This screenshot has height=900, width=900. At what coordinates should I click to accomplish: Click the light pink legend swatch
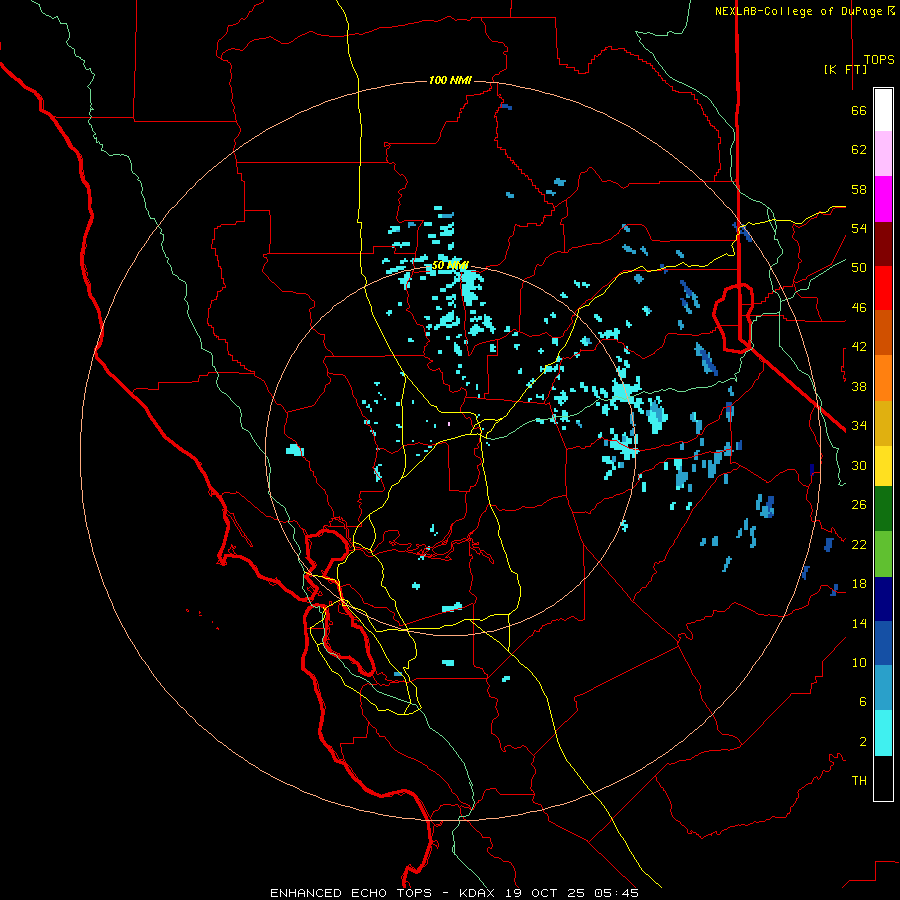pos(883,154)
